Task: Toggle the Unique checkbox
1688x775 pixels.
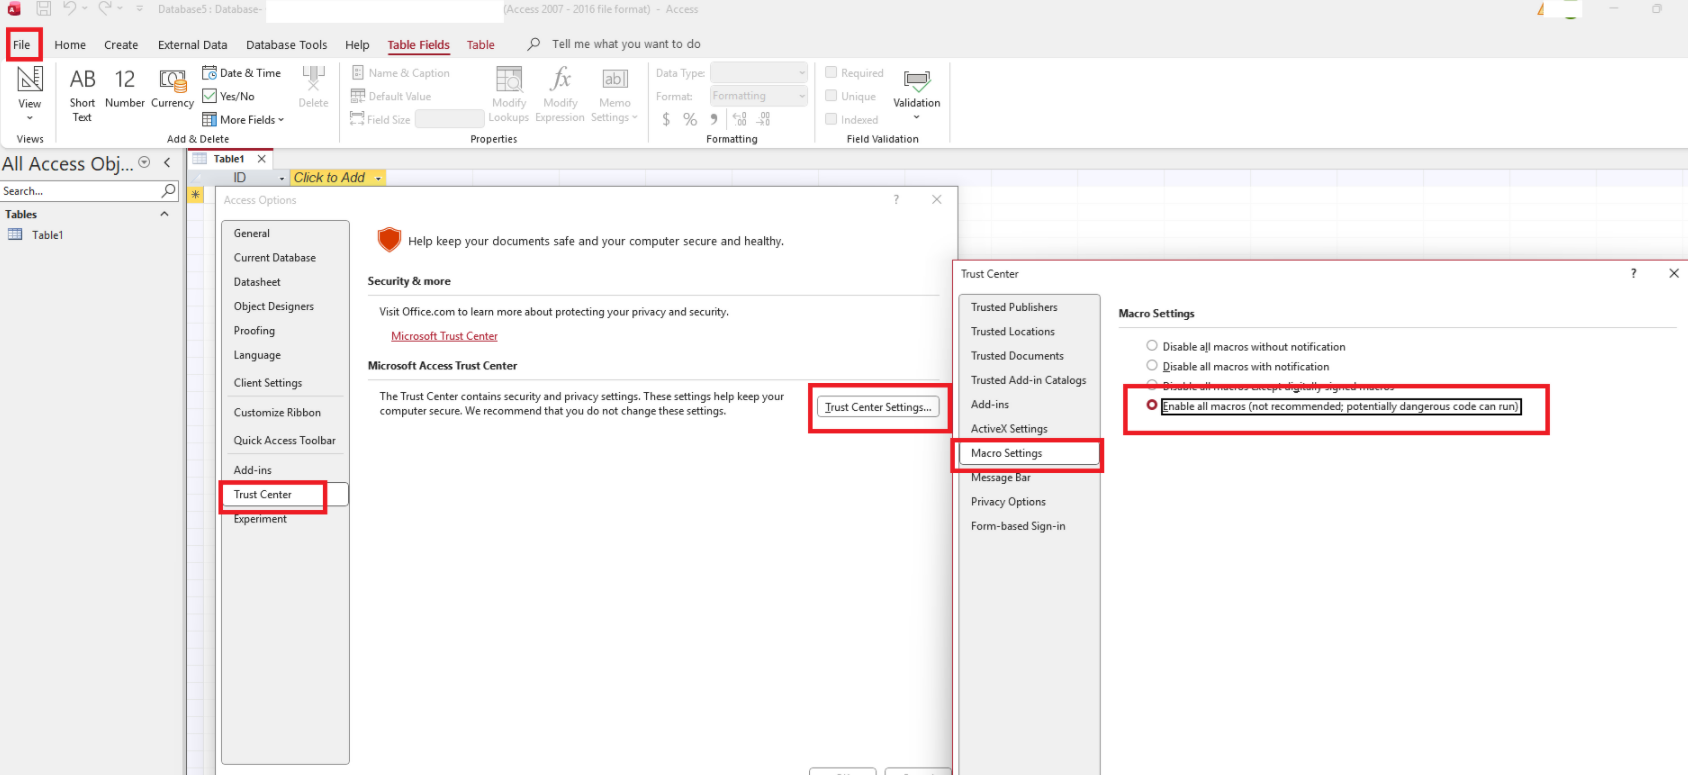Action: (x=831, y=96)
